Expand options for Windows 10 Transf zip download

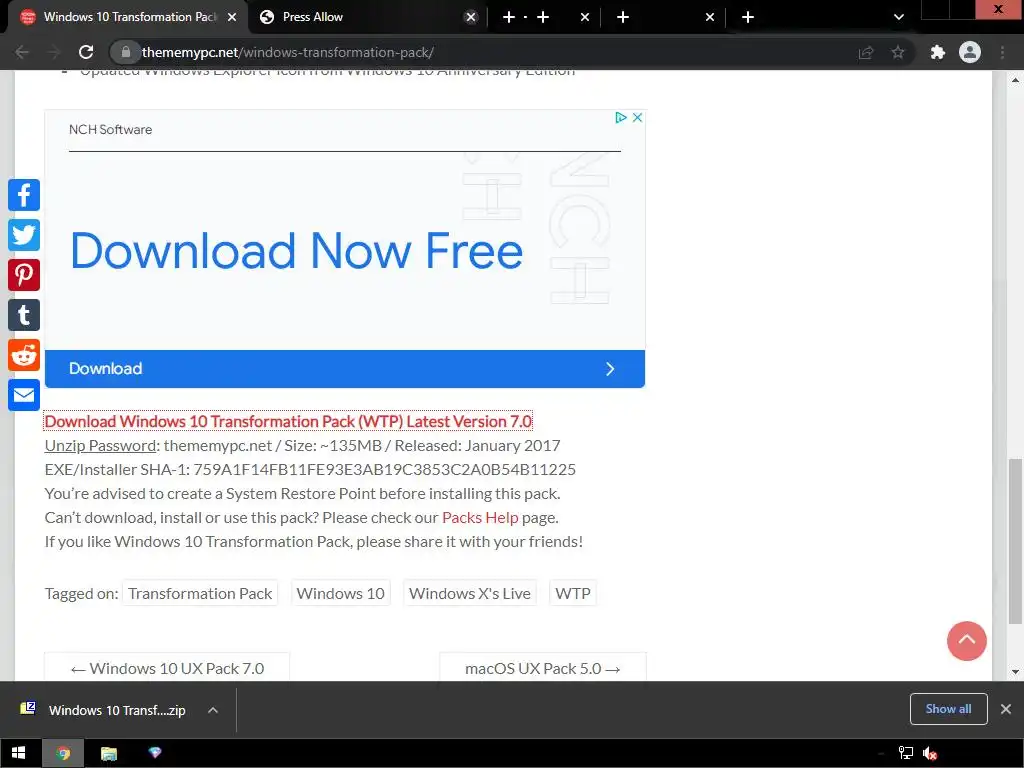click(213, 710)
